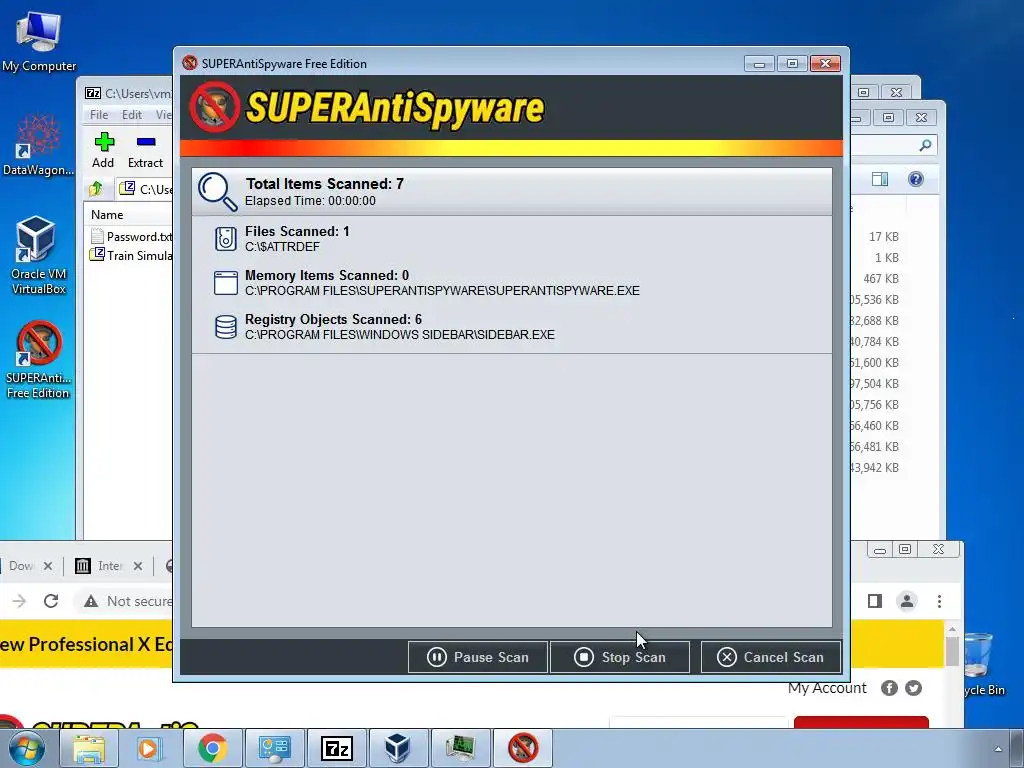Click the magnifying glass scan icon
This screenshot has width=1024, height=768.
(x=217, y=191)
